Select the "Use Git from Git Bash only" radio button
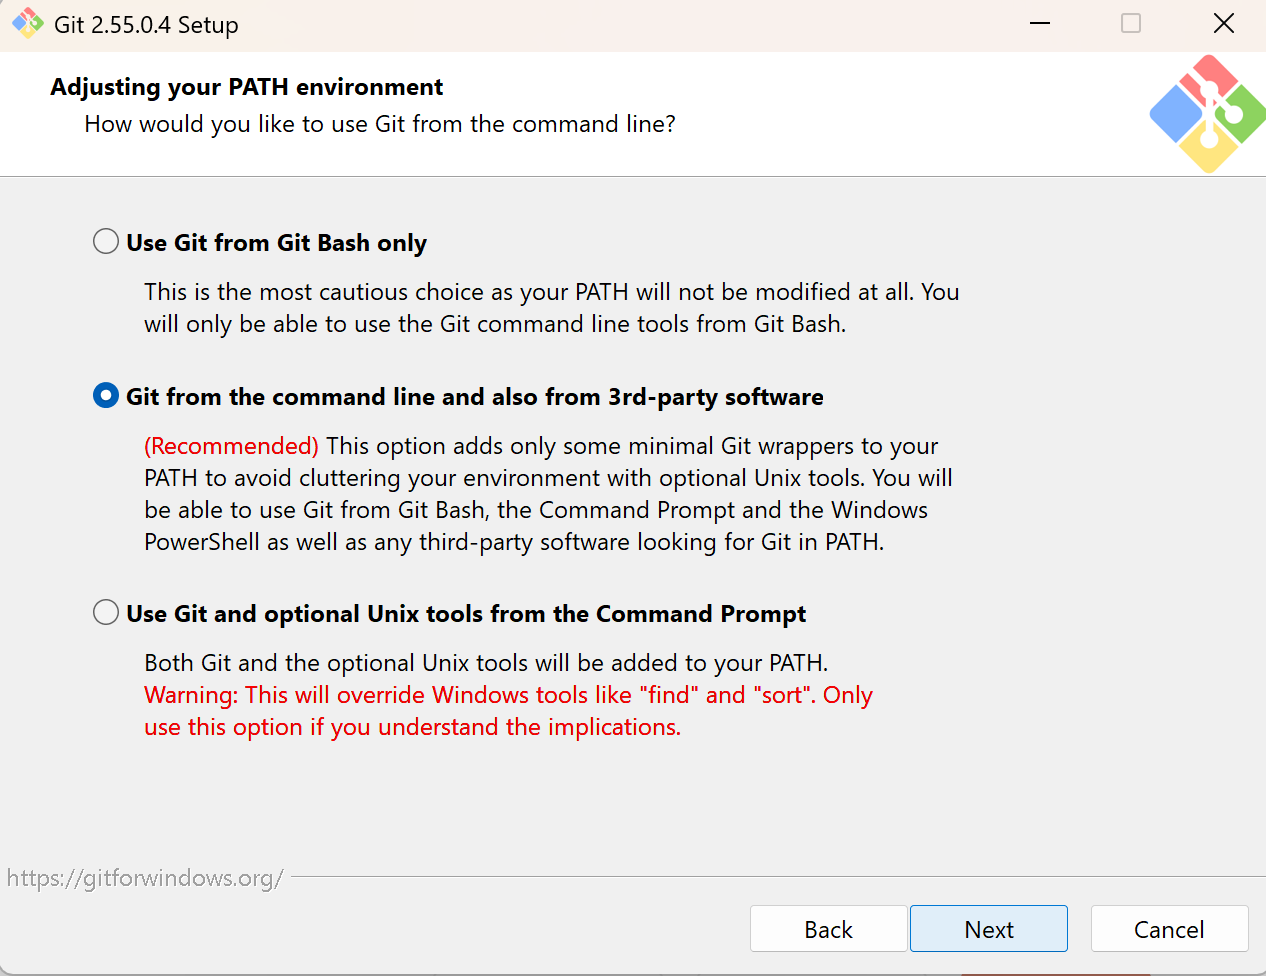 click(106, 242)
